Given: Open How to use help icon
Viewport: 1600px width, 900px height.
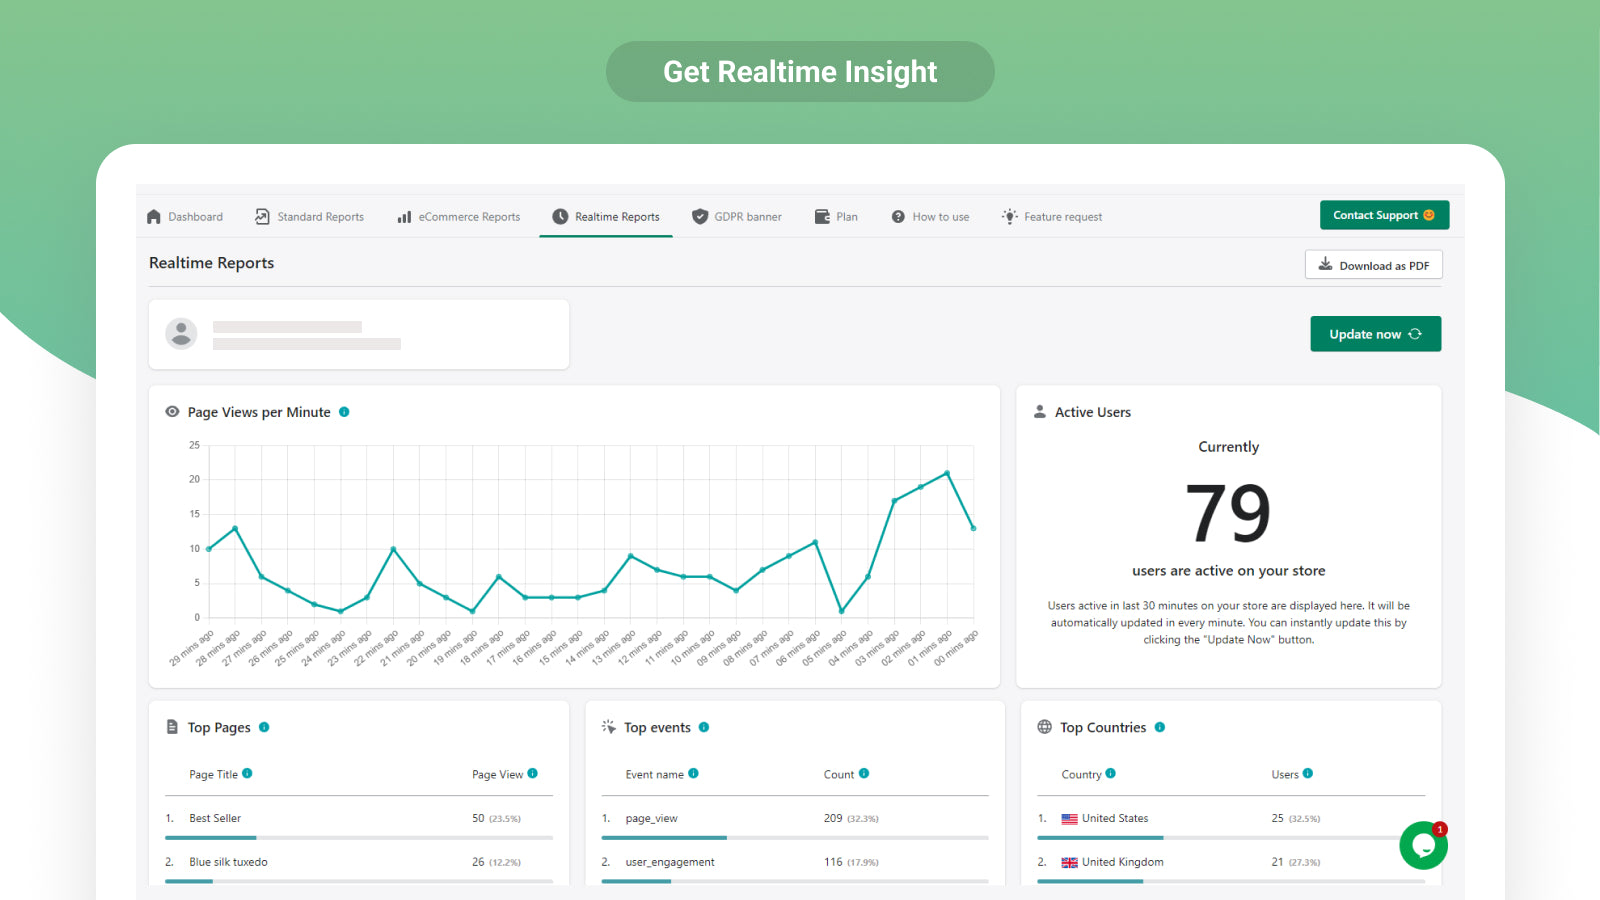Looking at the screenshot, I should point(897,216).
